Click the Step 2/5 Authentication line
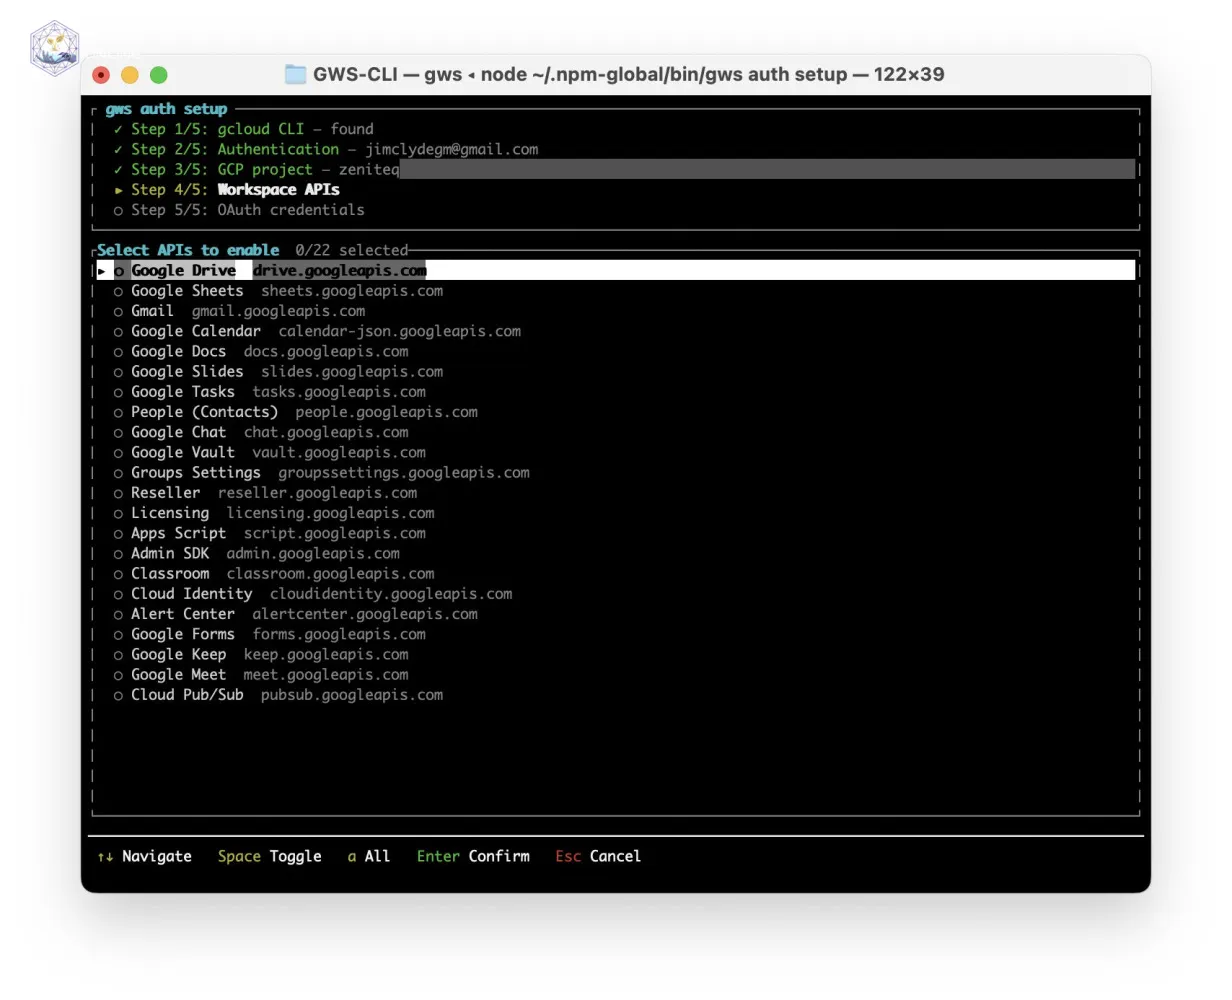This screenshot has width=1232, height=1000. (x=326, y=149)
